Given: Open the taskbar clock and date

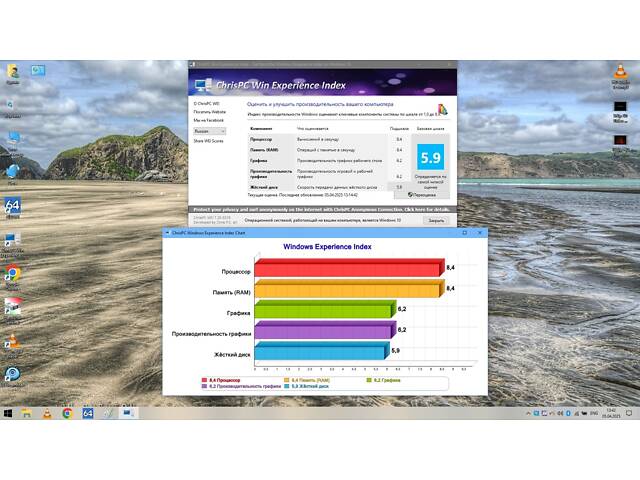Looking at the screenshot, I should (611, 413).
